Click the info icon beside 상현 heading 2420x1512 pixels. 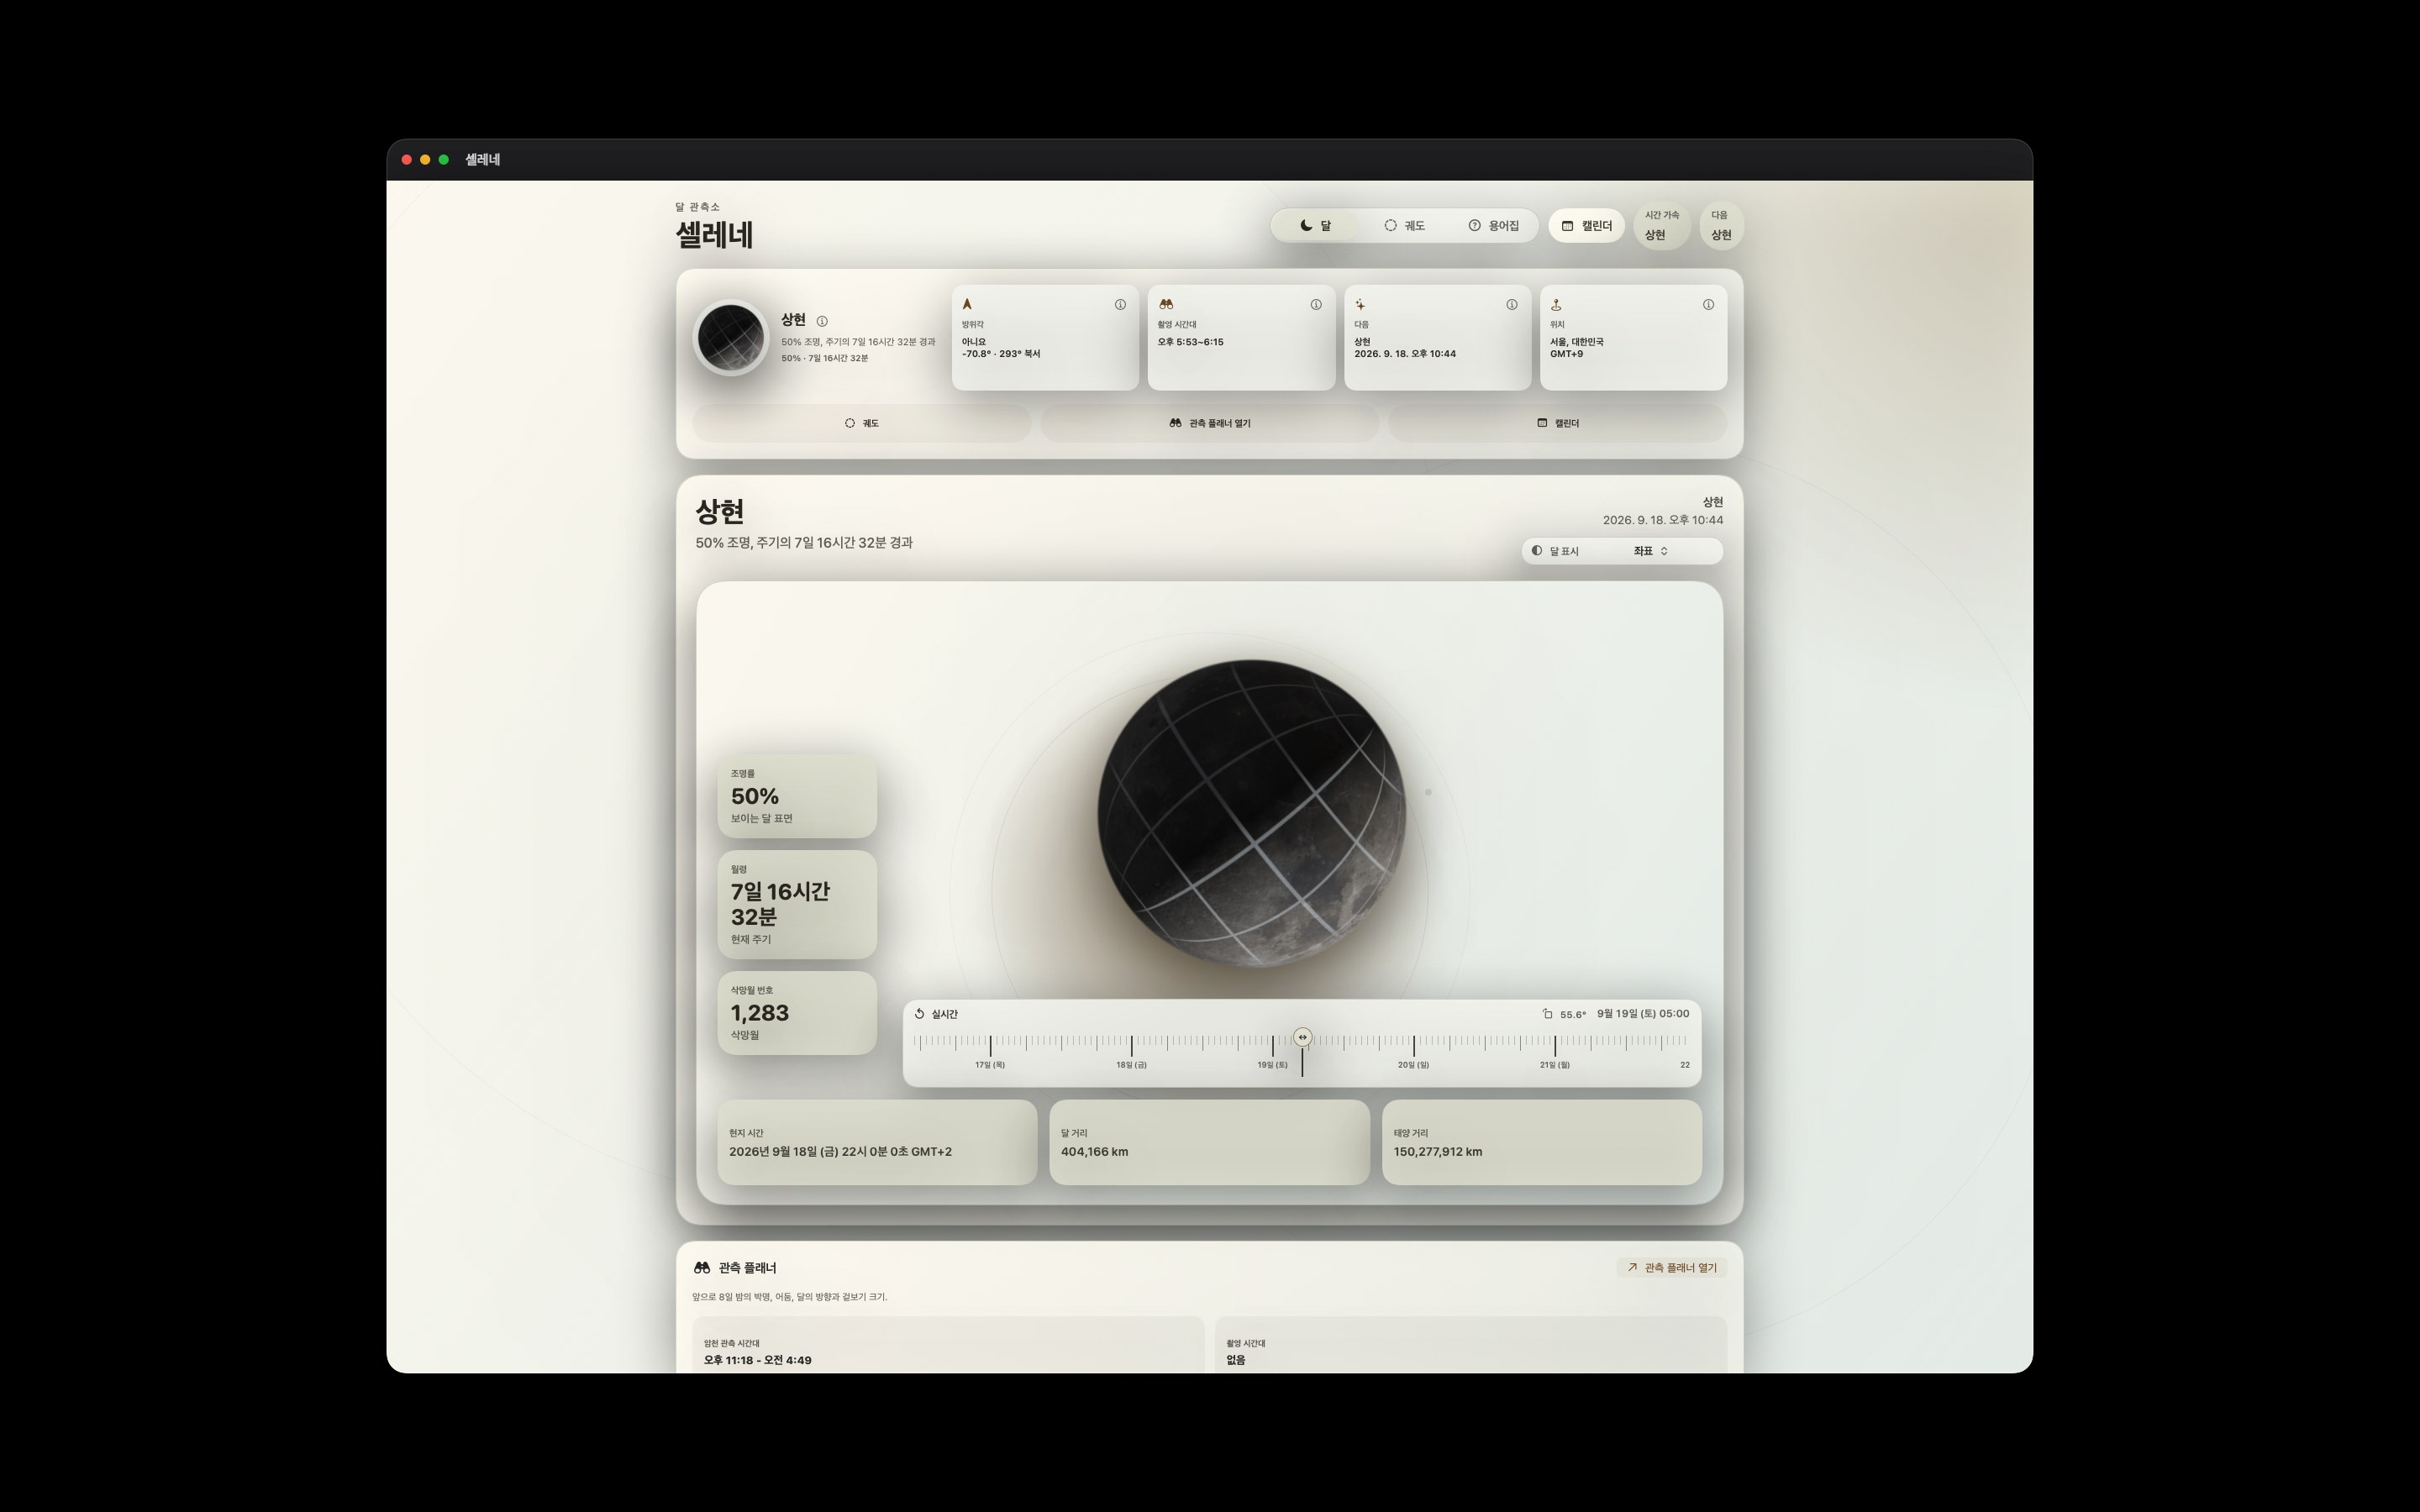tap(822, 321)
